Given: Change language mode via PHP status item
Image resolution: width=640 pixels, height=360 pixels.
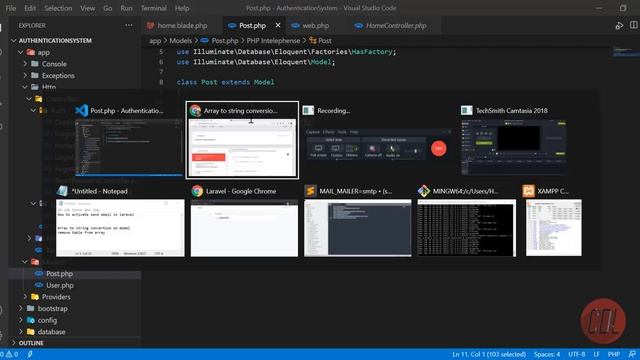Looking at the screenshot, I should (x=613, y=354).
